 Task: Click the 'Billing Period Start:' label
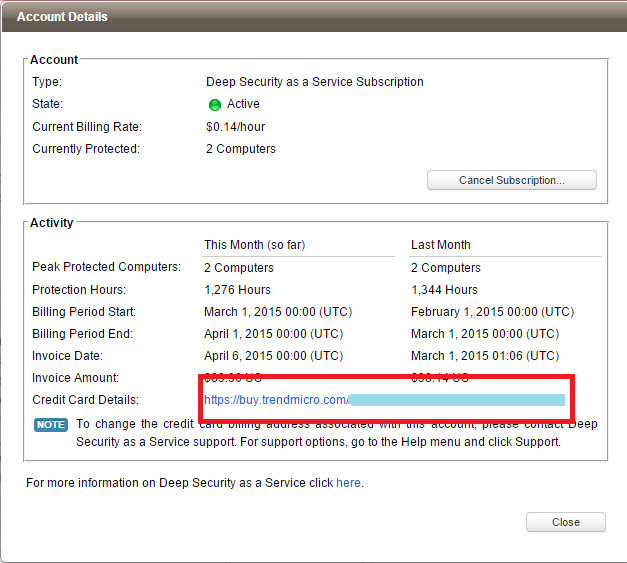pos(84,311)
